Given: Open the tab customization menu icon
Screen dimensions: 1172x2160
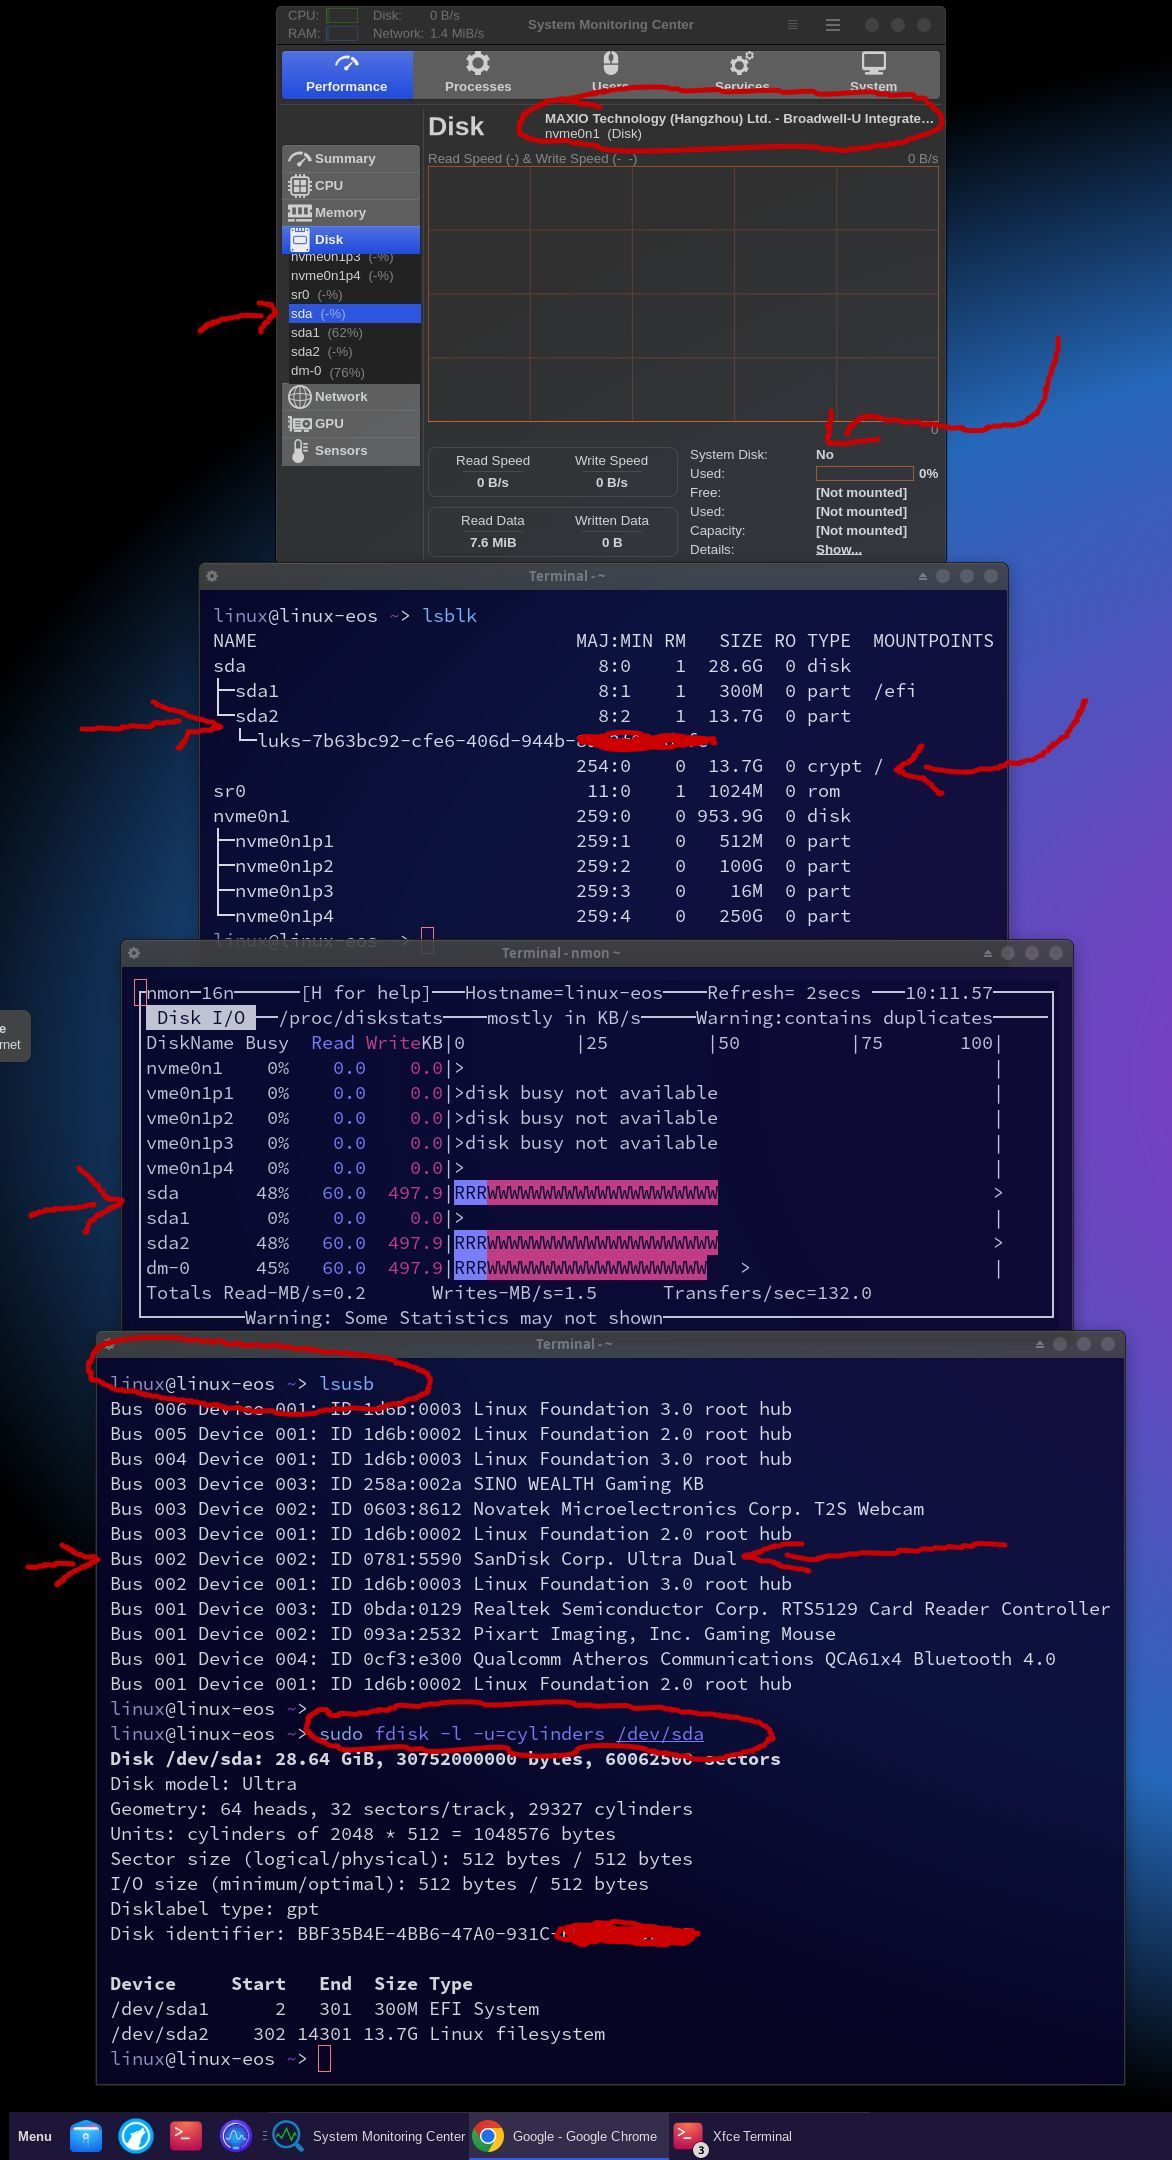Looking at the screenshot, I should coord(792,25).
